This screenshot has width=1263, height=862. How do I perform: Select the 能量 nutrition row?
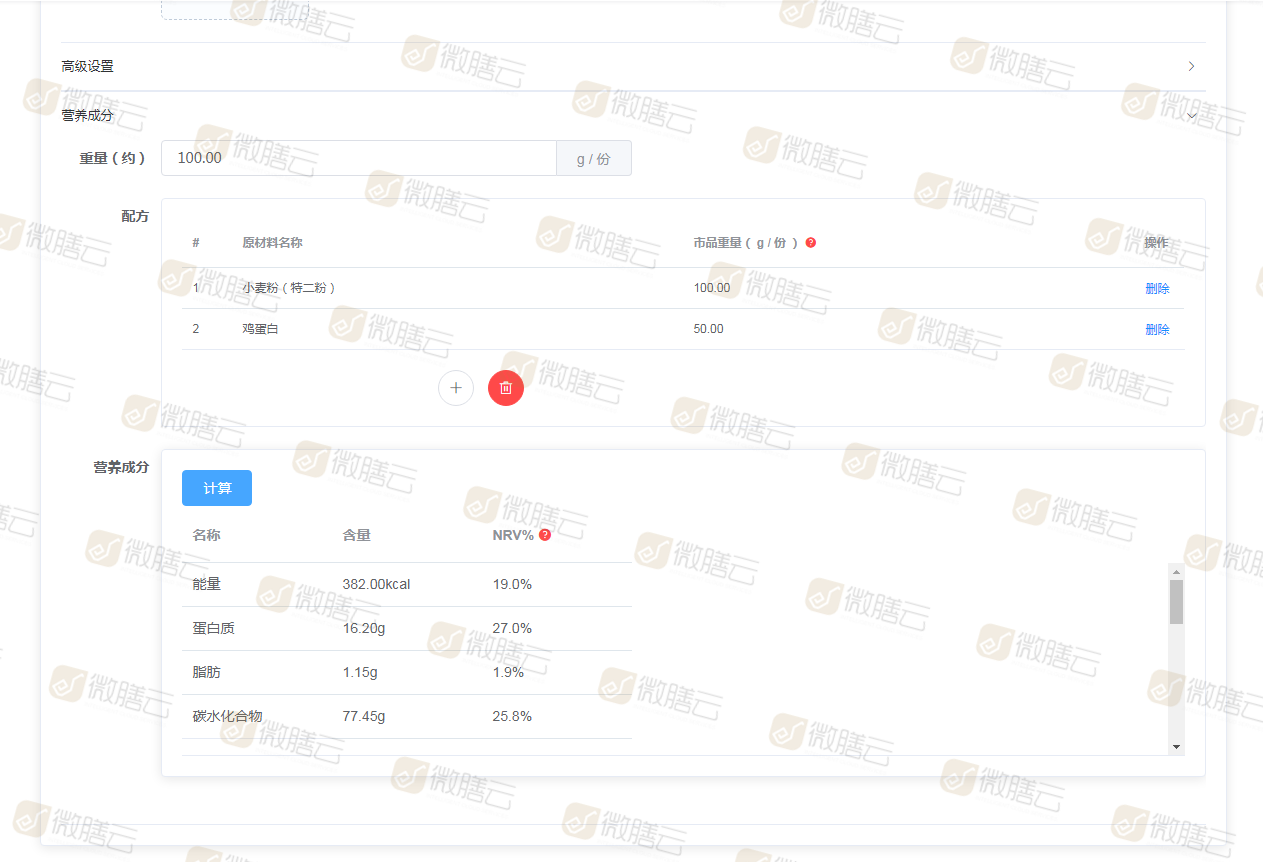(406, 584)
